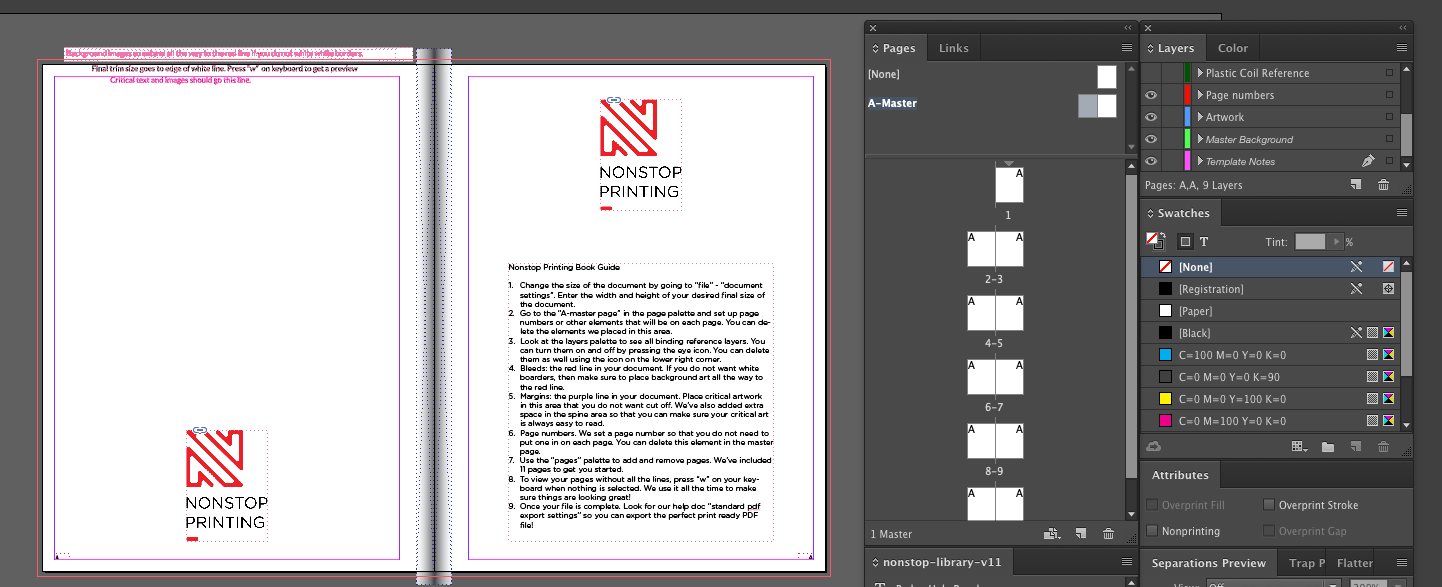Open the Swatches panel menu icon
Image resolution: width=1442 pixels, height=587 pixels.
1402,213
